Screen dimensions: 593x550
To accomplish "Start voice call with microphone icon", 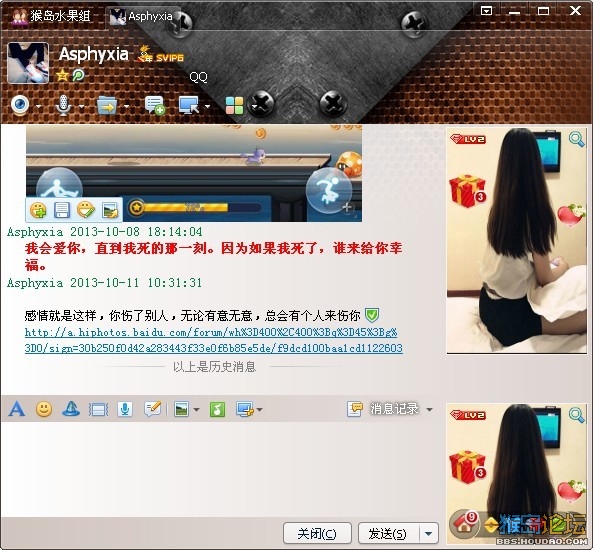I will click(x=63, y=105).
